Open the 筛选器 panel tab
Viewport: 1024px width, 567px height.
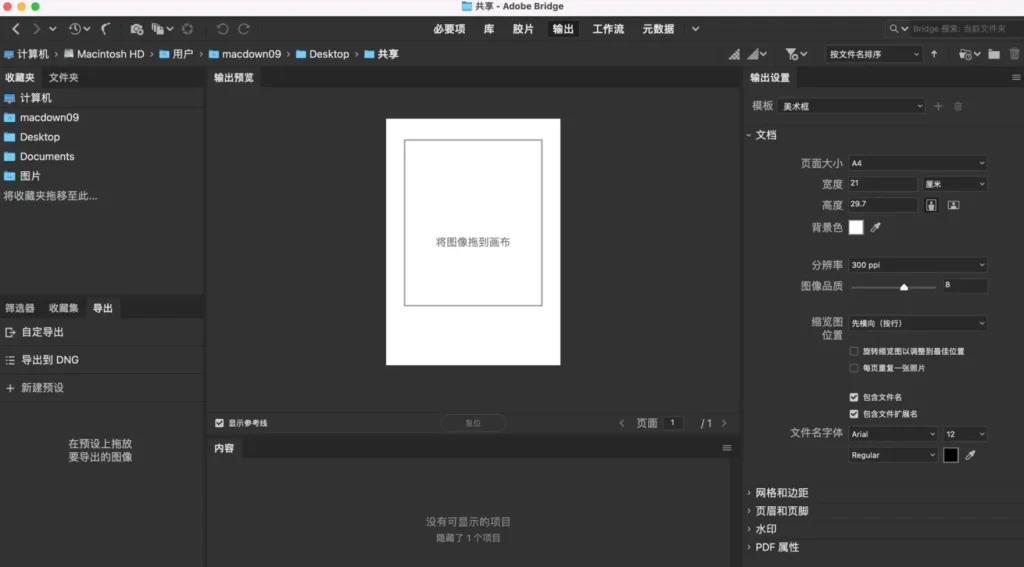pyautogui.click(x=20, y=308)
